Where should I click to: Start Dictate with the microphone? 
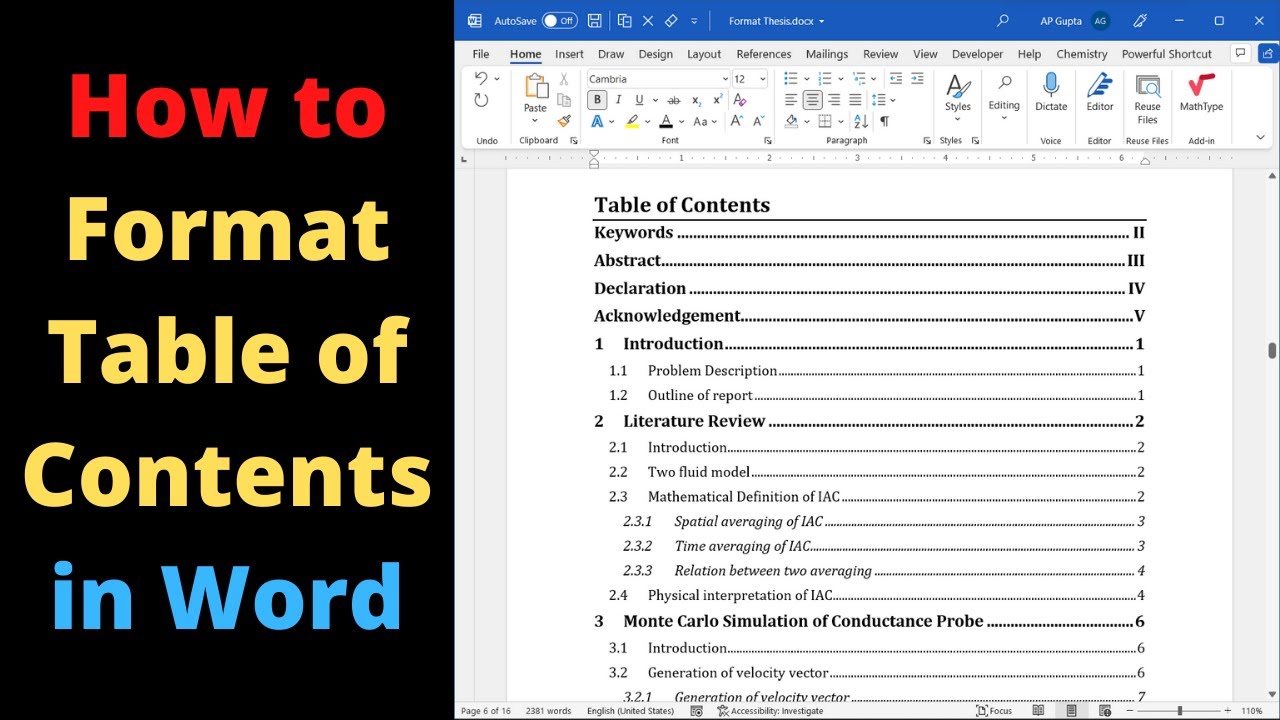pyautogui.click(x=1051, y=93)
